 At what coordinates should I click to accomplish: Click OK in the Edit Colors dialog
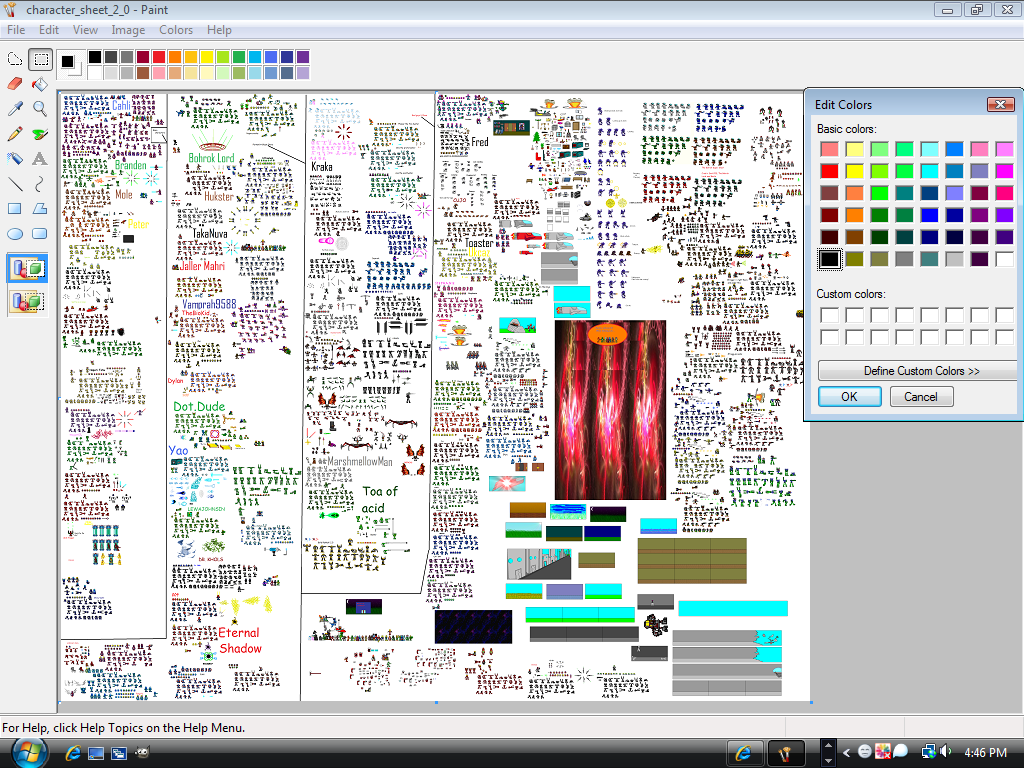(848, 396)
